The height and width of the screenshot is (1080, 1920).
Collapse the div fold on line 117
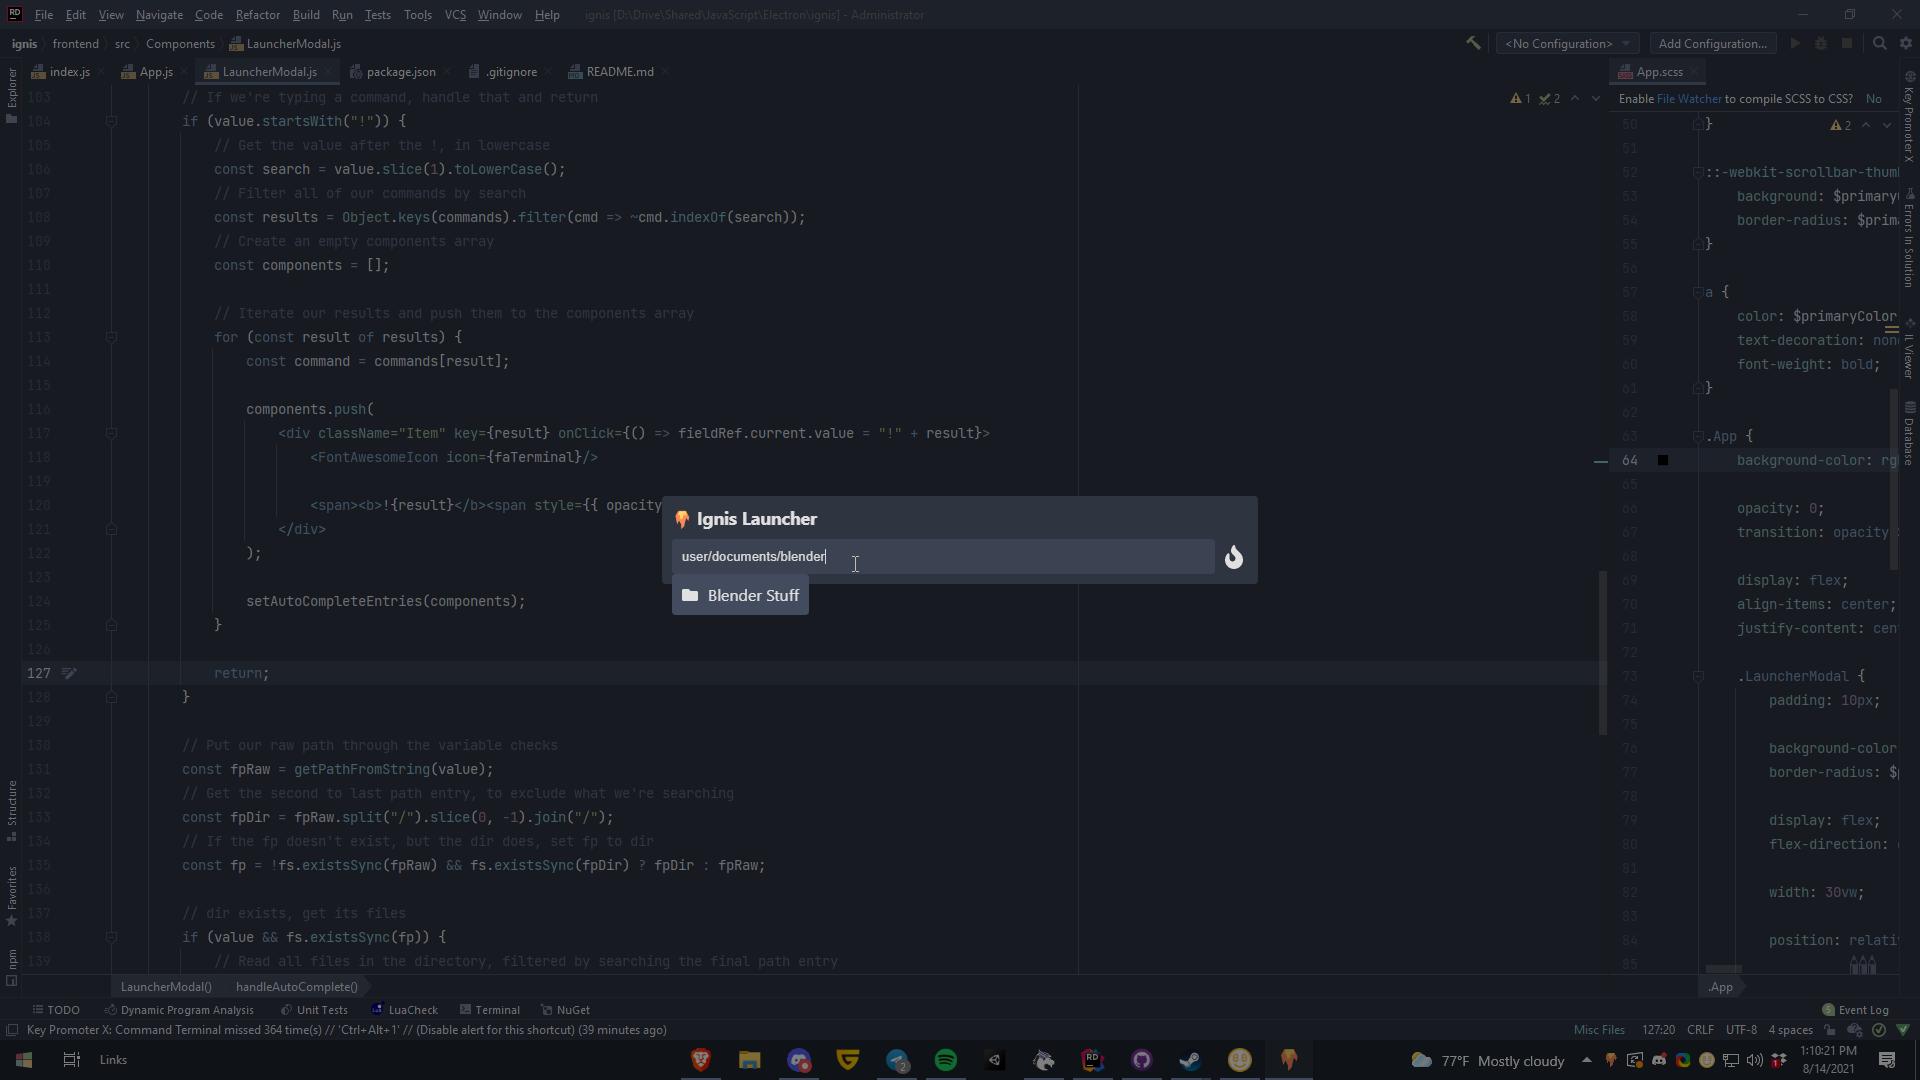pyautogui.click(x=111, y=433)
